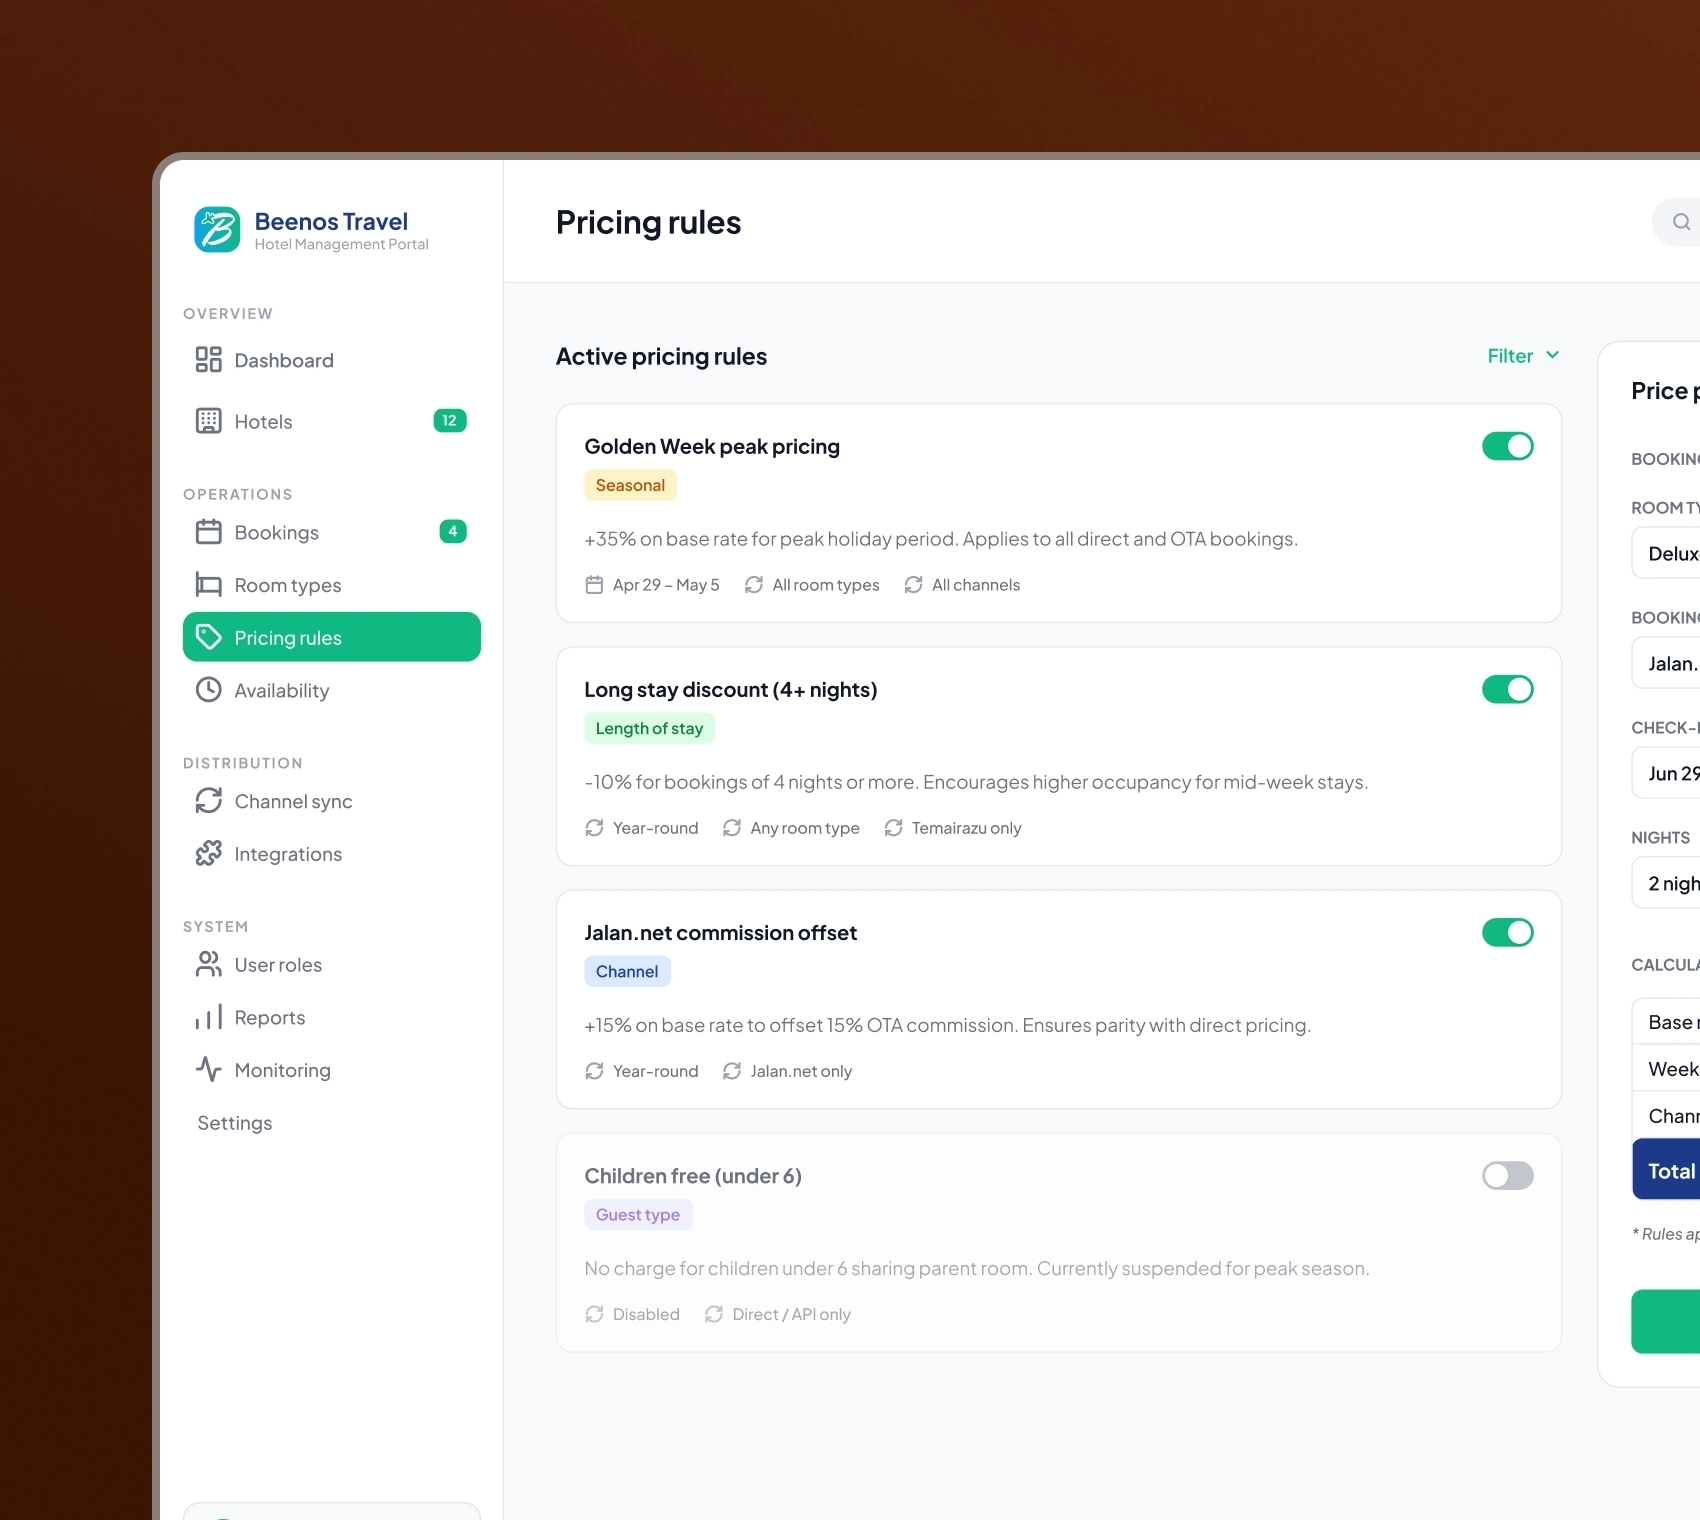The image size is (1700, 1520).
Task: Open the nights selector dropdown
Action: click(1666, 883)
